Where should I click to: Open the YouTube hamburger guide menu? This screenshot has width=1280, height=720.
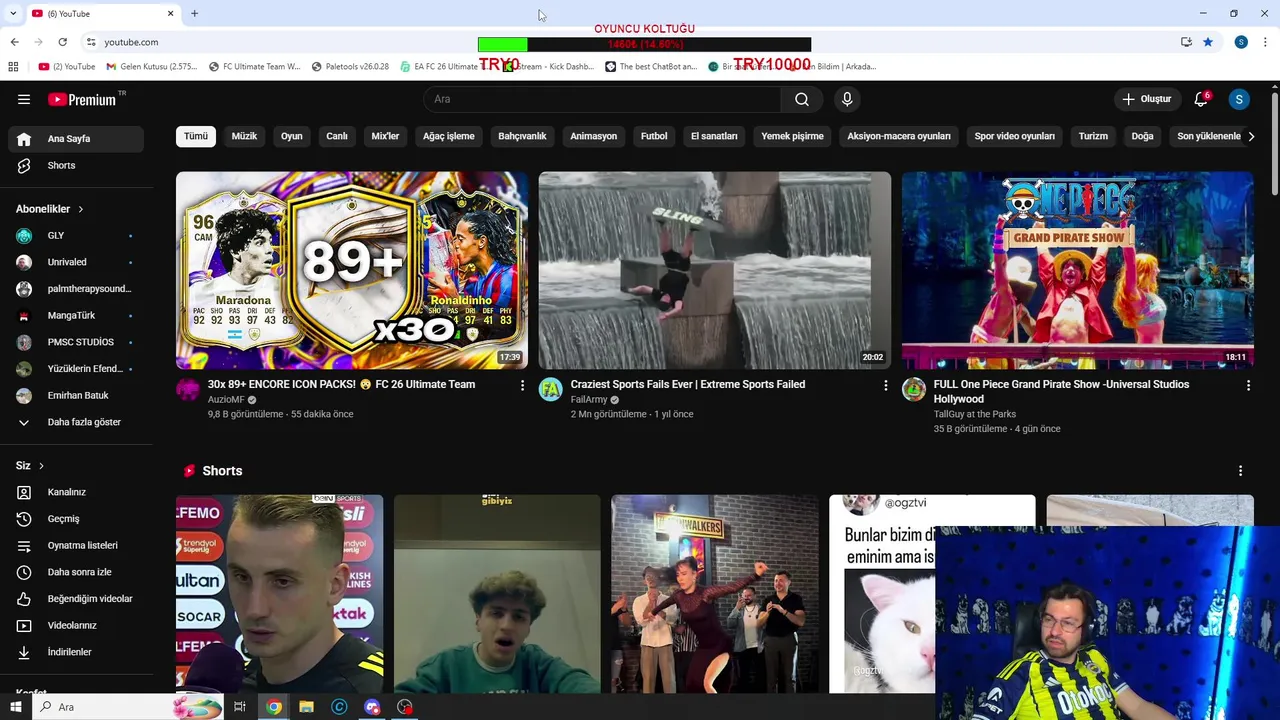pos(24,99)
